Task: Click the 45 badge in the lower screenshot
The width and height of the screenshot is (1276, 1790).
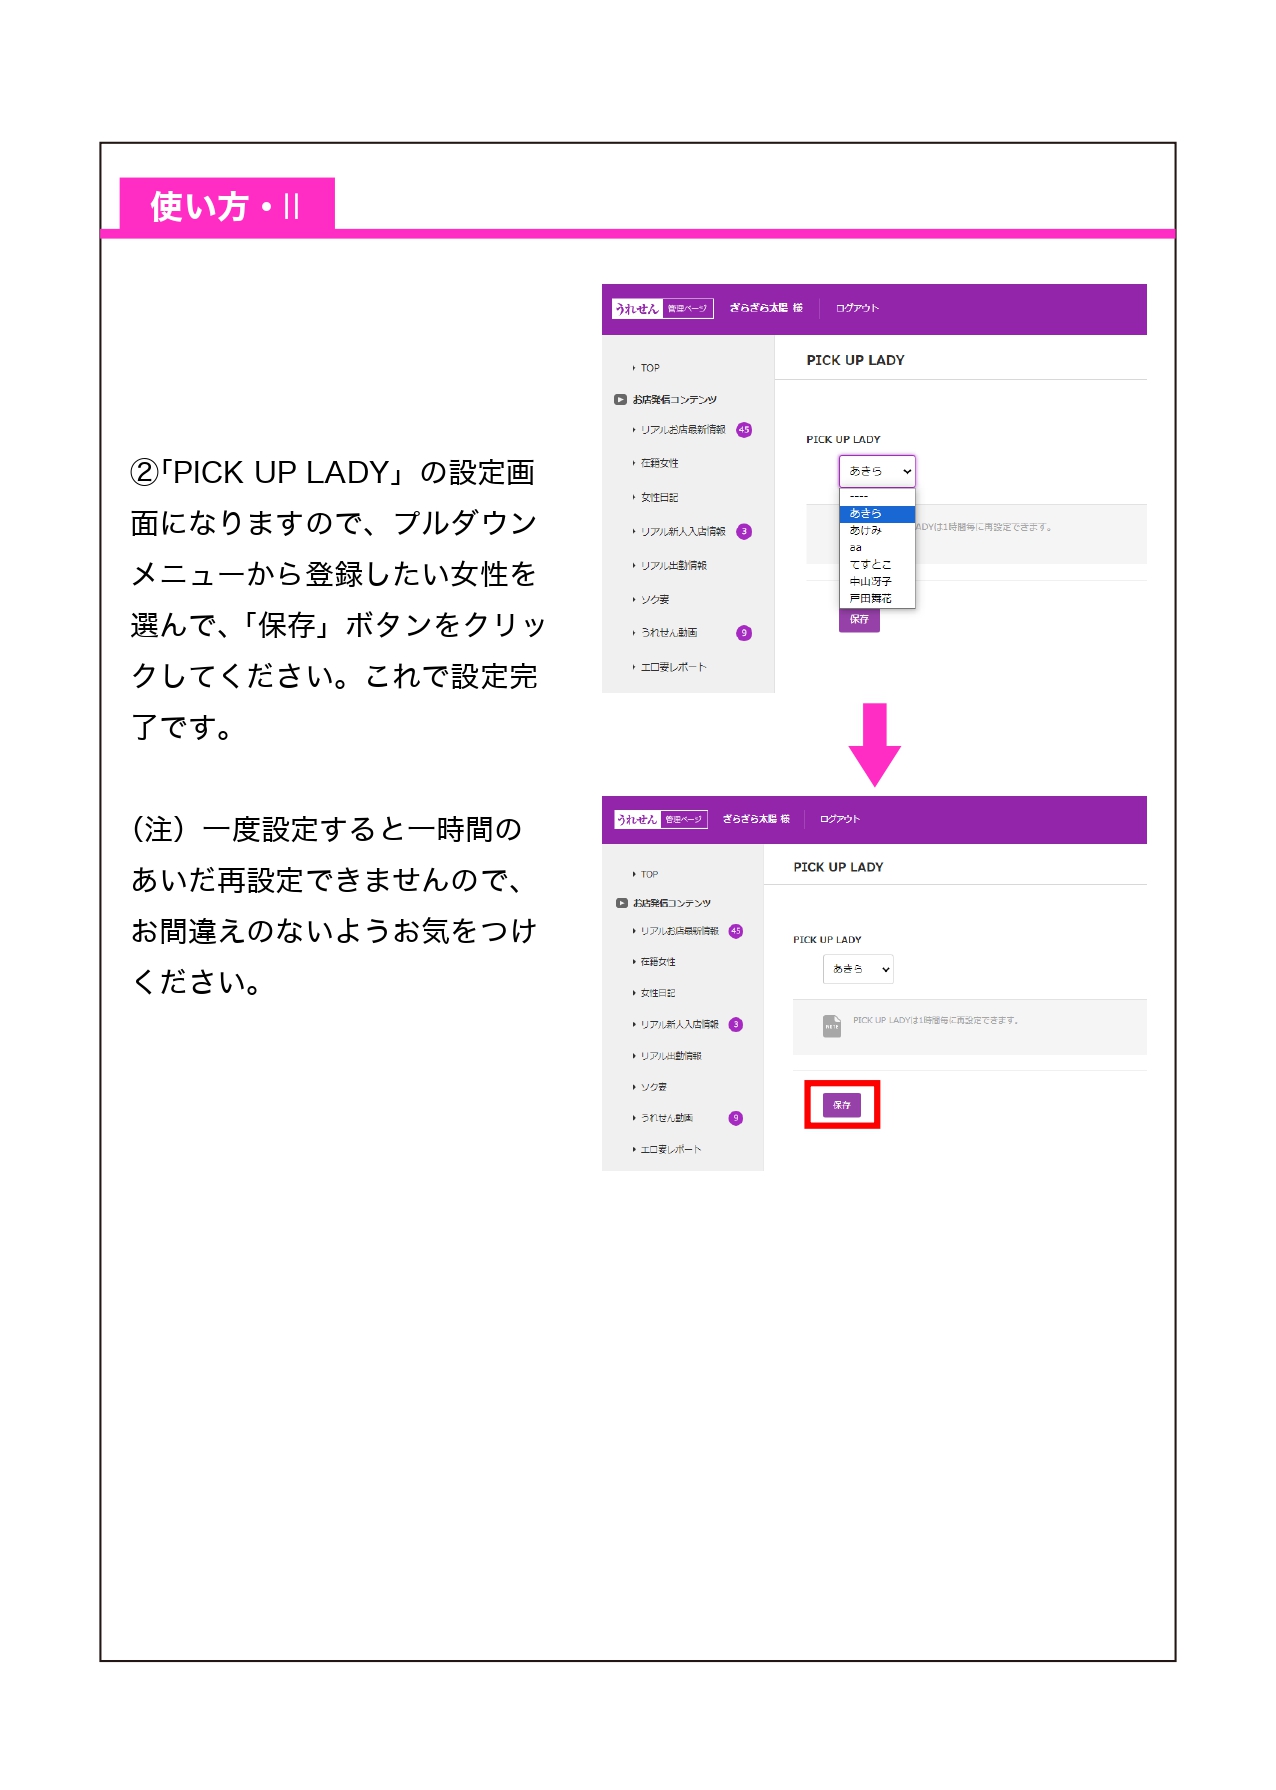Action: click(736, 931)
